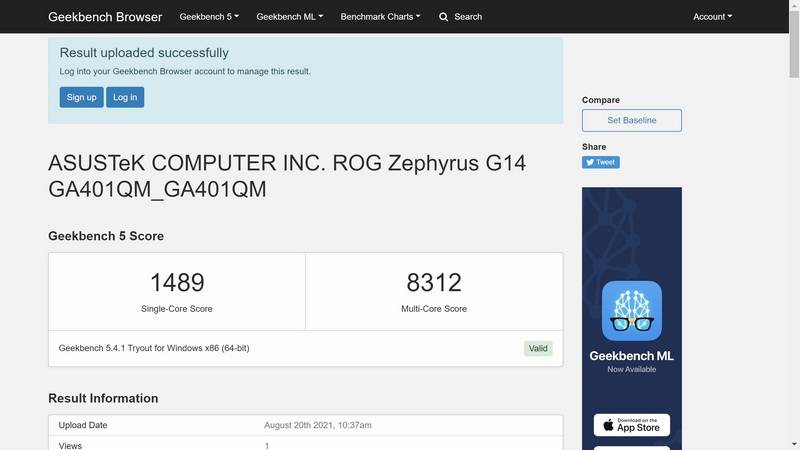Select the single-core score 1489

tap(177, 283)
